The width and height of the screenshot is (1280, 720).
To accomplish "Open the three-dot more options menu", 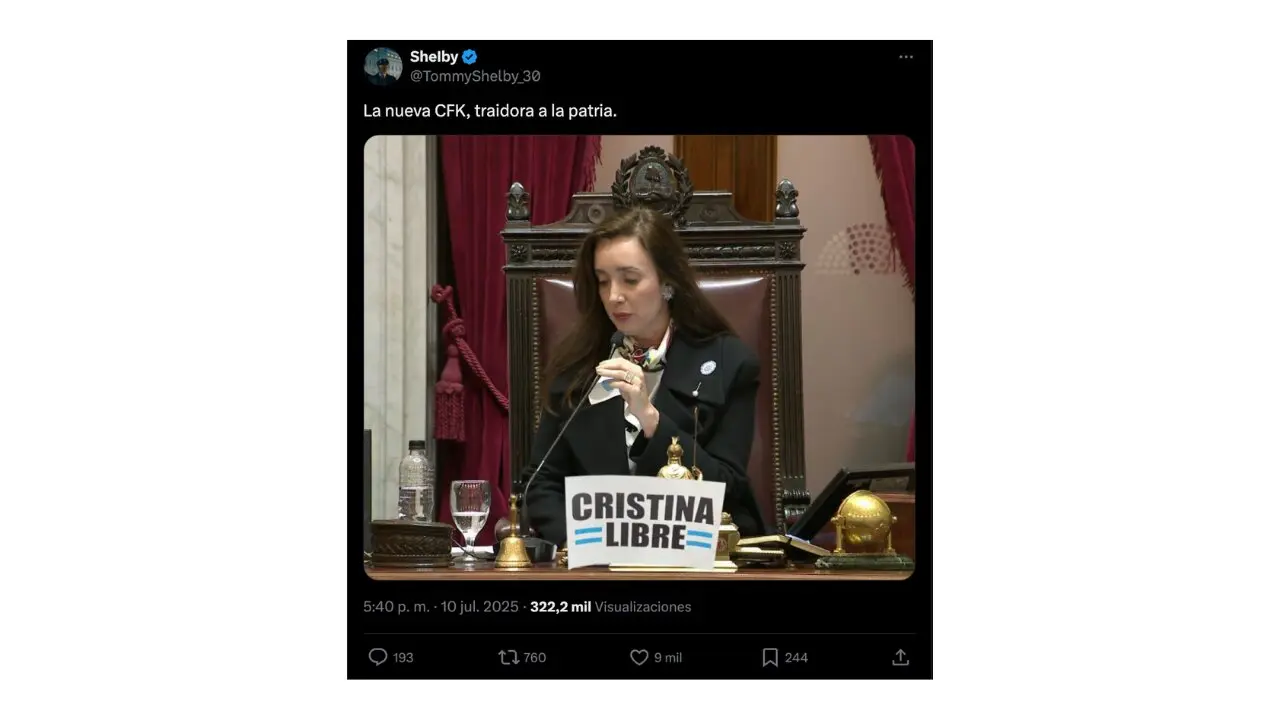I will pyautogui.click(x=906, y=57).
